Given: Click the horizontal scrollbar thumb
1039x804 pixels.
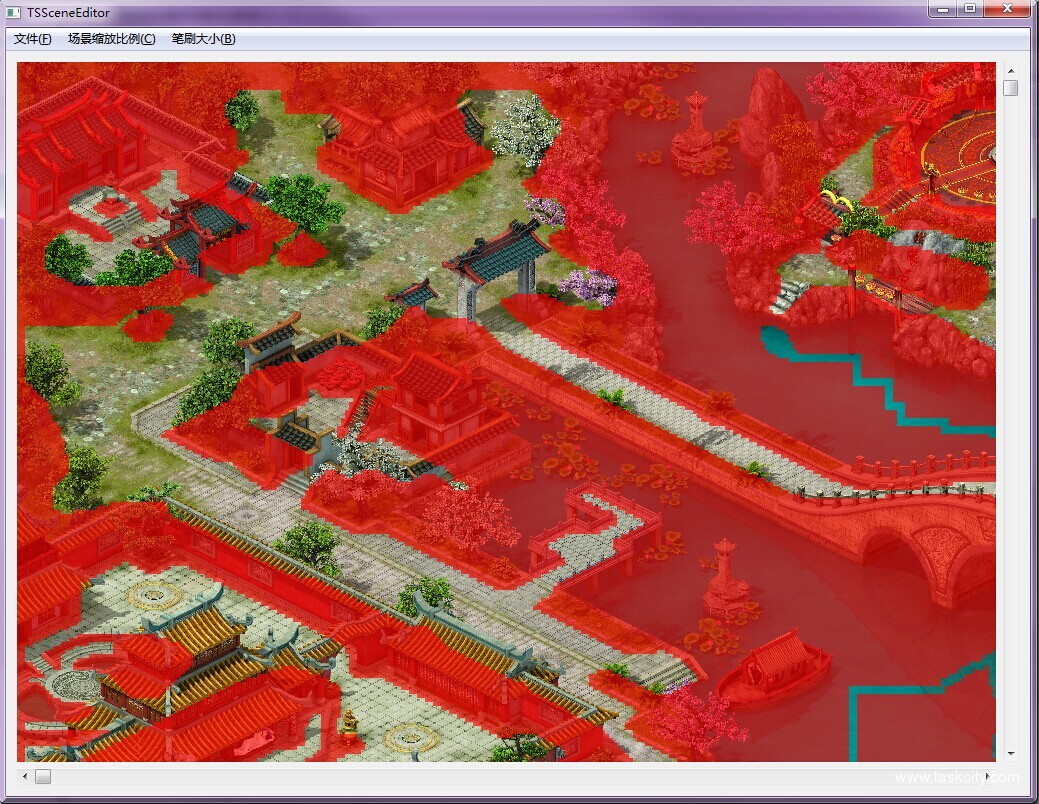Looking at the screenshot, I should click(43, 776).
